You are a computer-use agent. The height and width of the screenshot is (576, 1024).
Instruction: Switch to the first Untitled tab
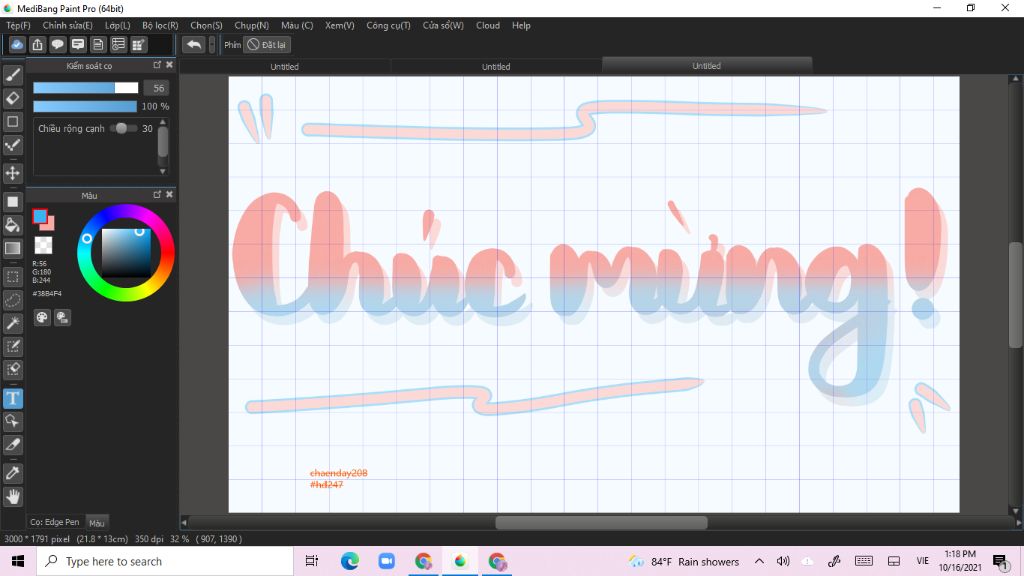(x=285, y=67)
